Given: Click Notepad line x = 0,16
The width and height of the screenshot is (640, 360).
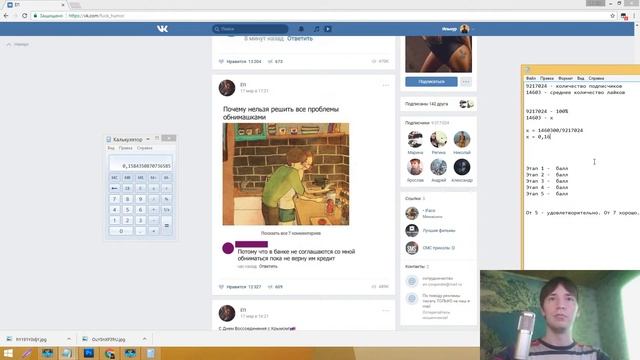Looking at the screenshot, I should [x=538, y=137].
